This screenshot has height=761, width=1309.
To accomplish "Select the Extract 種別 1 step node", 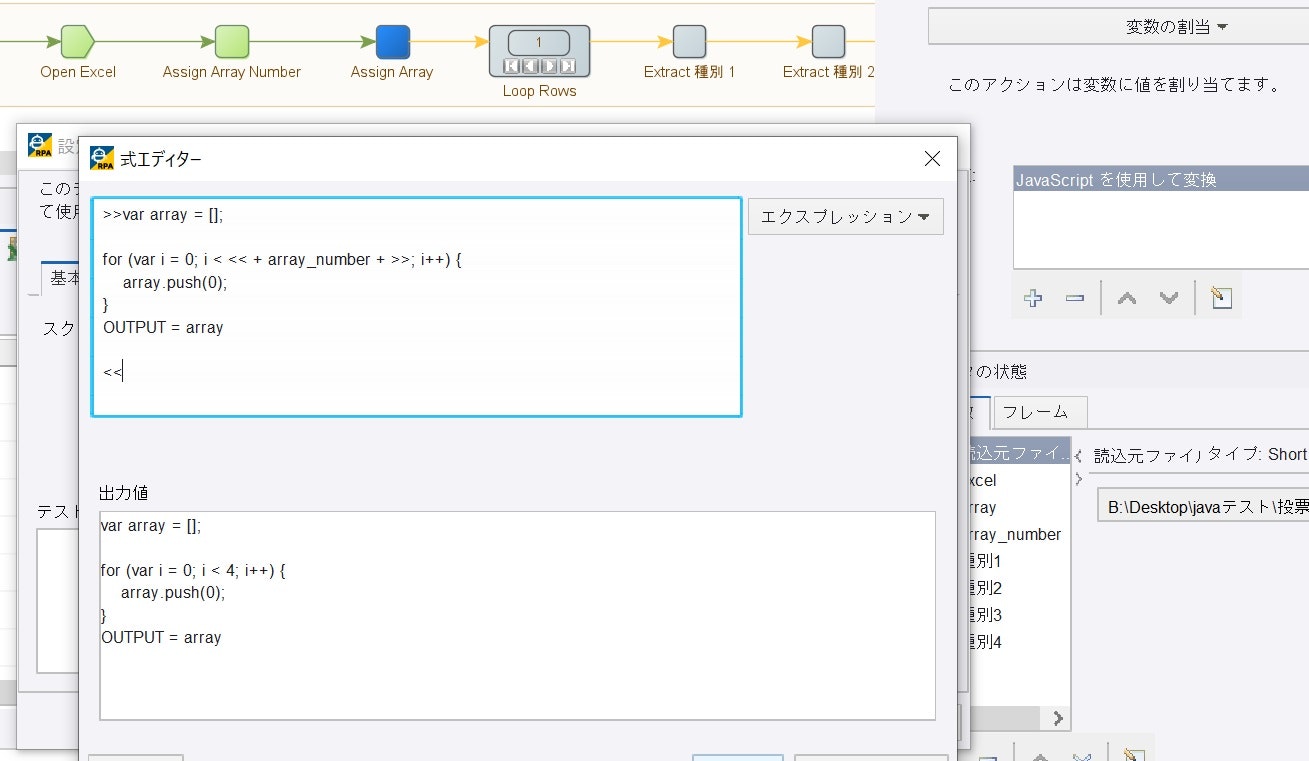I will (x=689, y=42).
